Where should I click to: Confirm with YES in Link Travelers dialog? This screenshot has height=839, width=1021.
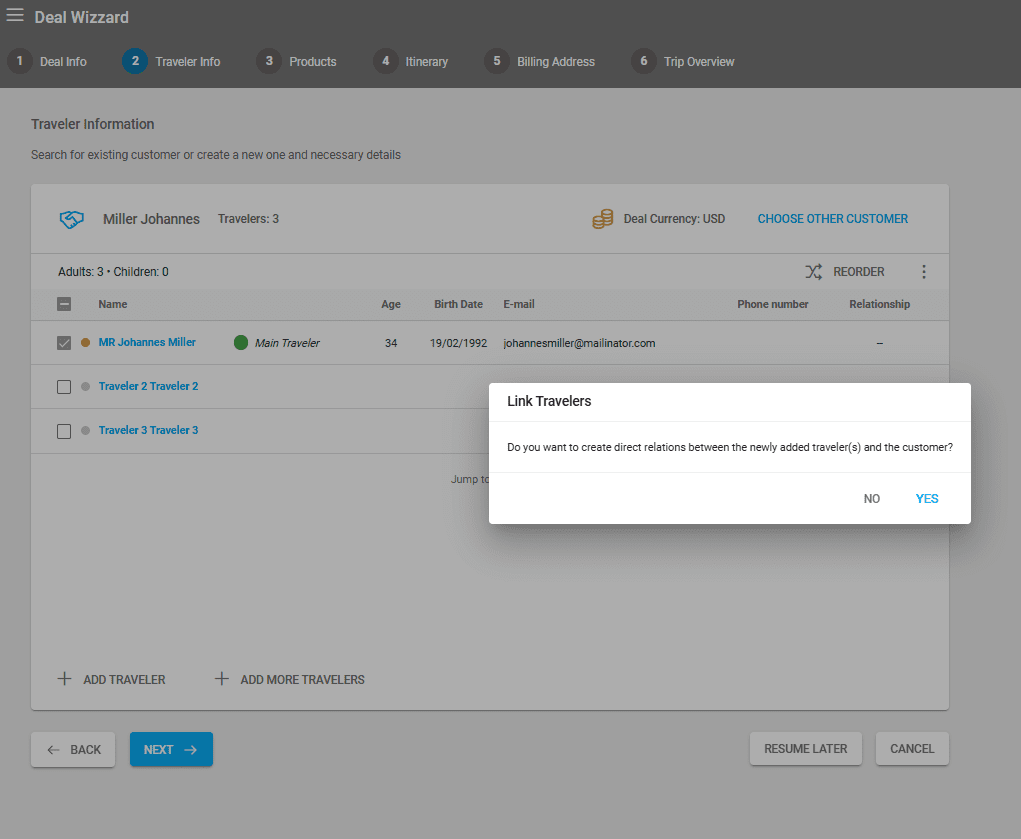927,499
